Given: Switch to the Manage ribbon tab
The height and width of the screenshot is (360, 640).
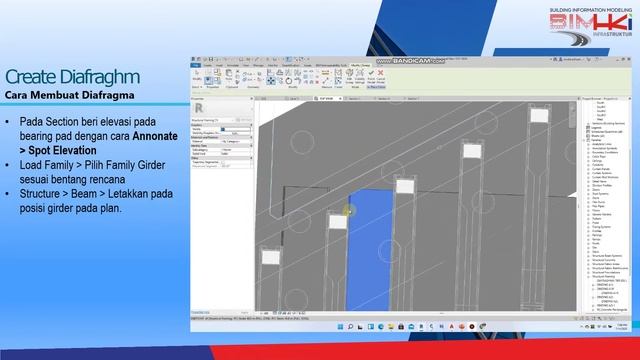Looking at the screenshot, I should pyautogui.click(x=258, y=65).
